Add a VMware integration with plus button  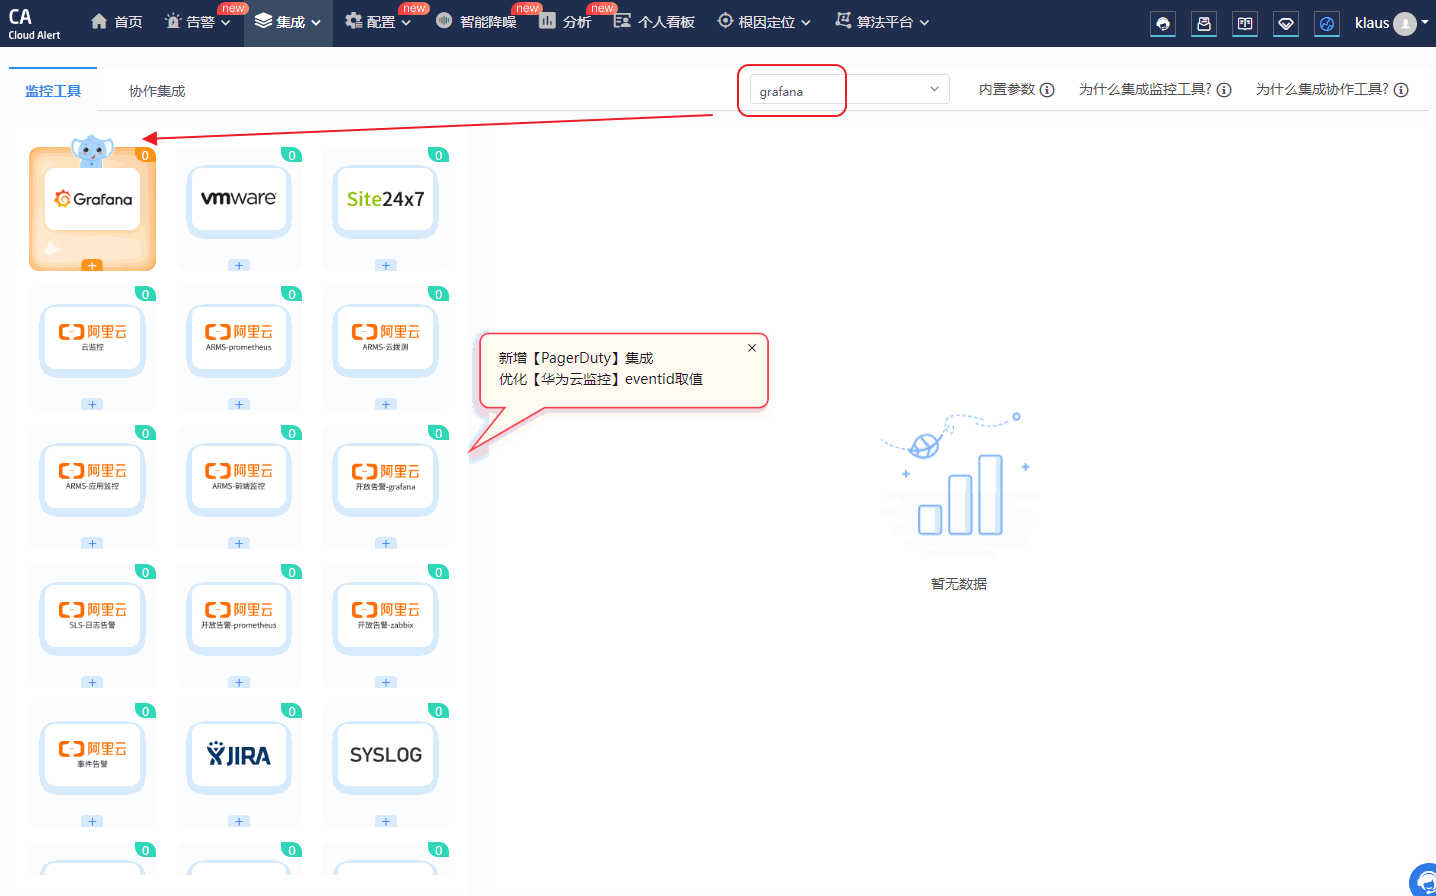click(239, 266)
